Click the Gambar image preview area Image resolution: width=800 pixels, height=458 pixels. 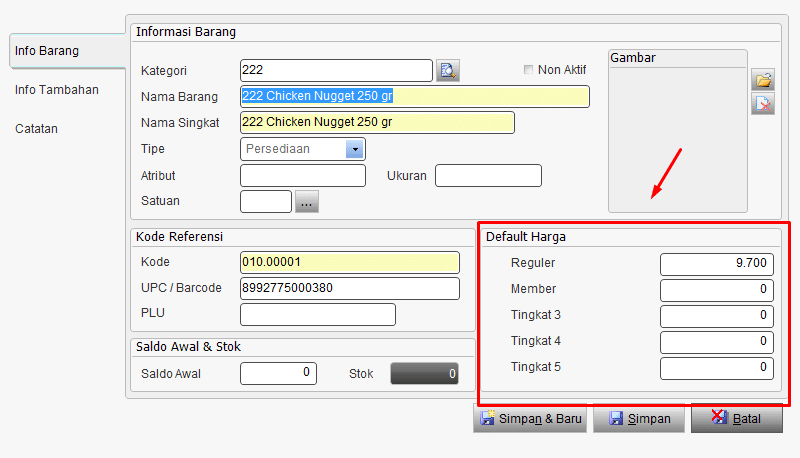677,140
